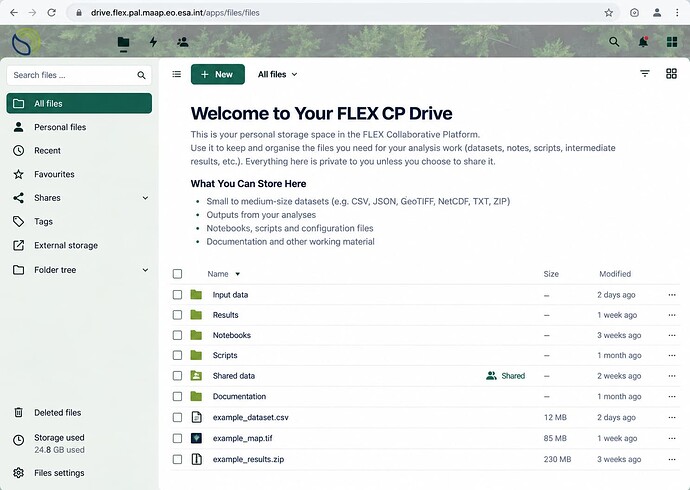This screenshot has height=490, width=690.
Task: Open the example_results.zip file name
Action: tap(248, 459)
